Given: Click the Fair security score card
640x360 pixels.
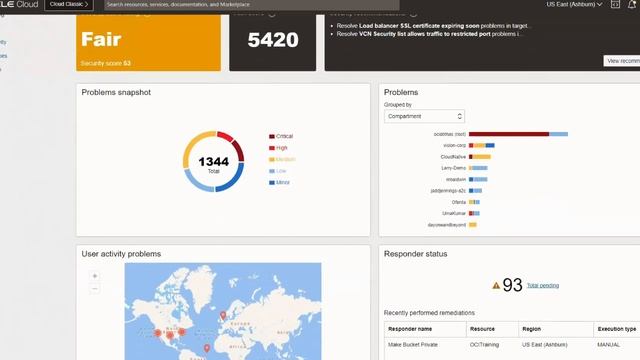Looking at the screenshot, I should pyautogui.click(x=149, y=42).
